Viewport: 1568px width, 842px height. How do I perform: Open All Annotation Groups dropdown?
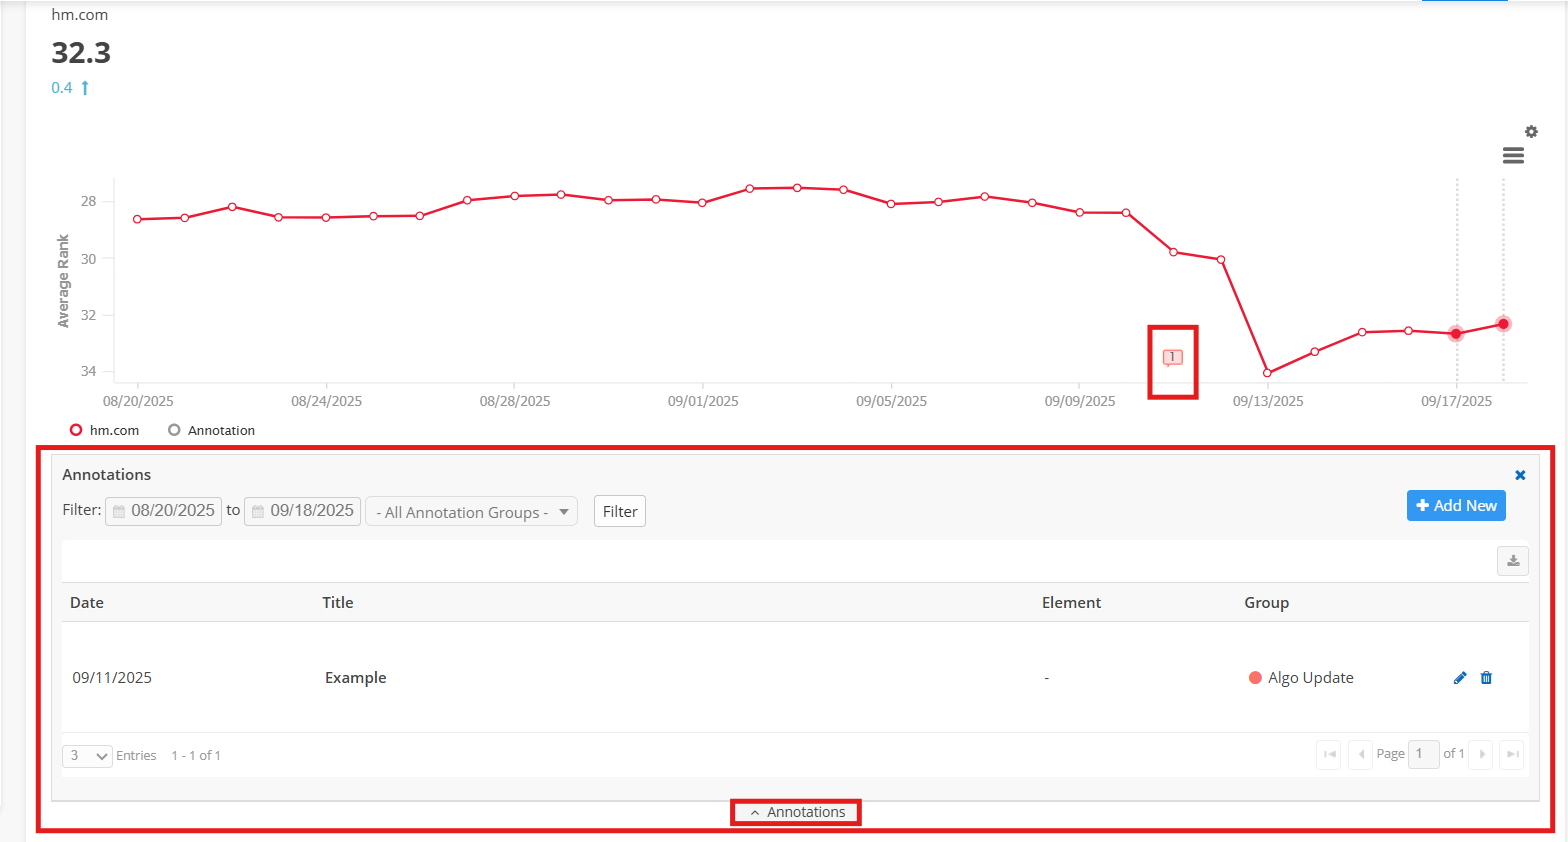(x=471, y=512)
